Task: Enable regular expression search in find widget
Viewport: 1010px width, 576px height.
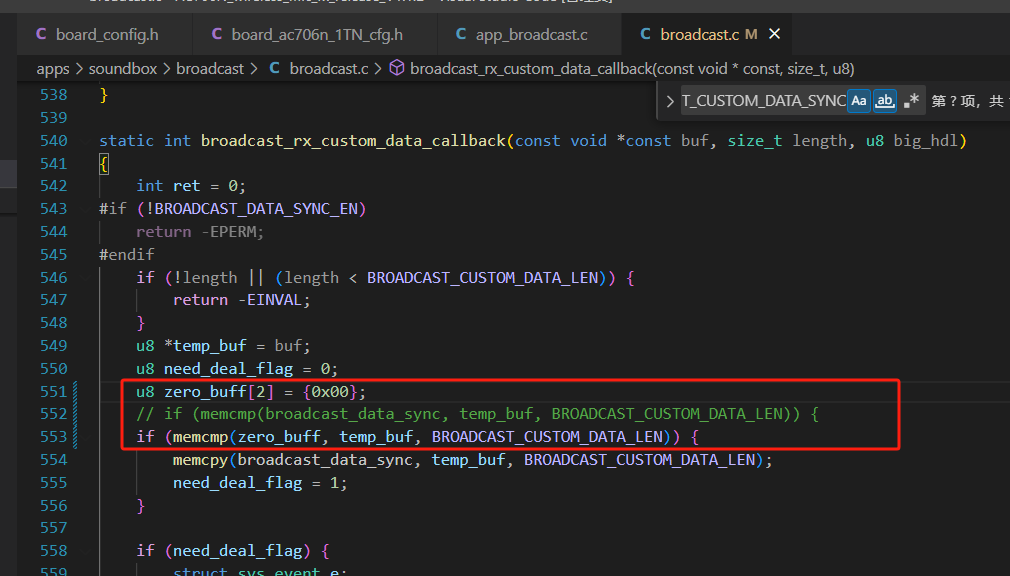Action: pyautogui.click(x=911, y=101)
